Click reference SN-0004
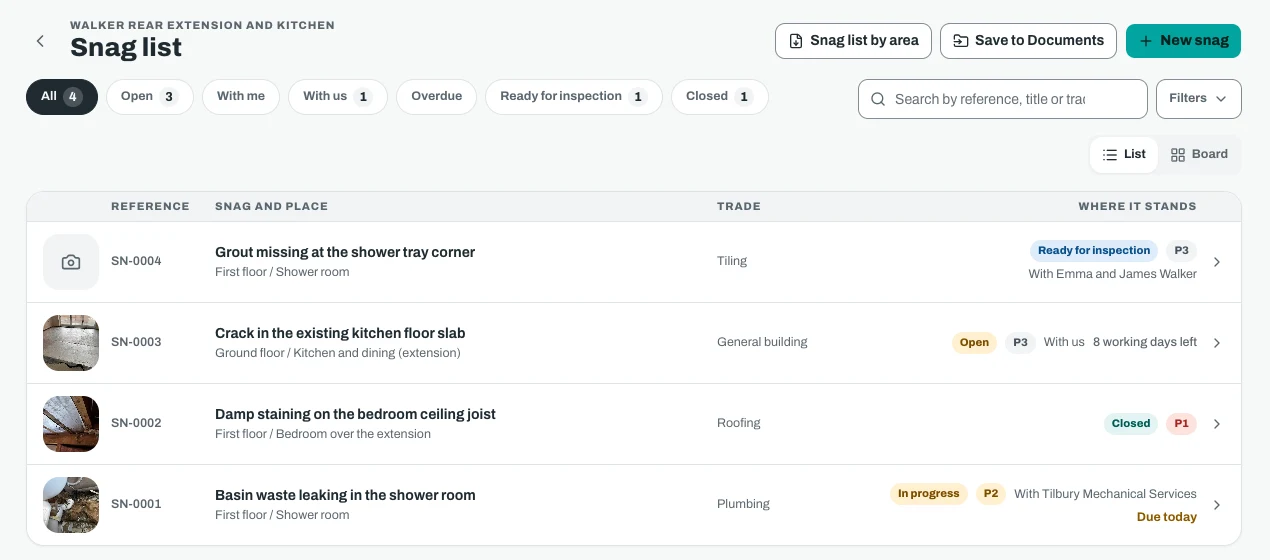The height and width of the screenshot is (560, 1270). click(x=136, y=261)
